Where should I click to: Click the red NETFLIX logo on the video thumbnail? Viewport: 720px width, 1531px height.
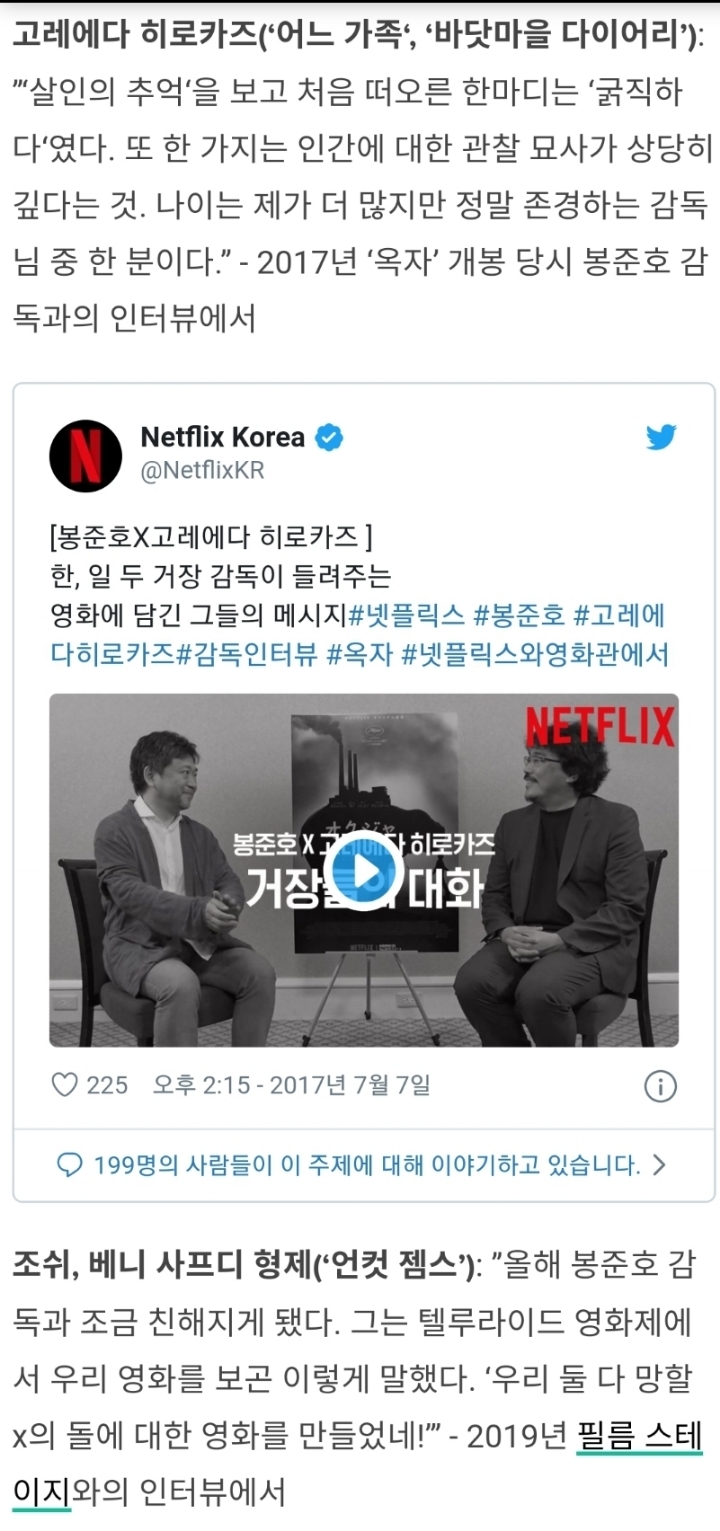click(x=600, y=727)
